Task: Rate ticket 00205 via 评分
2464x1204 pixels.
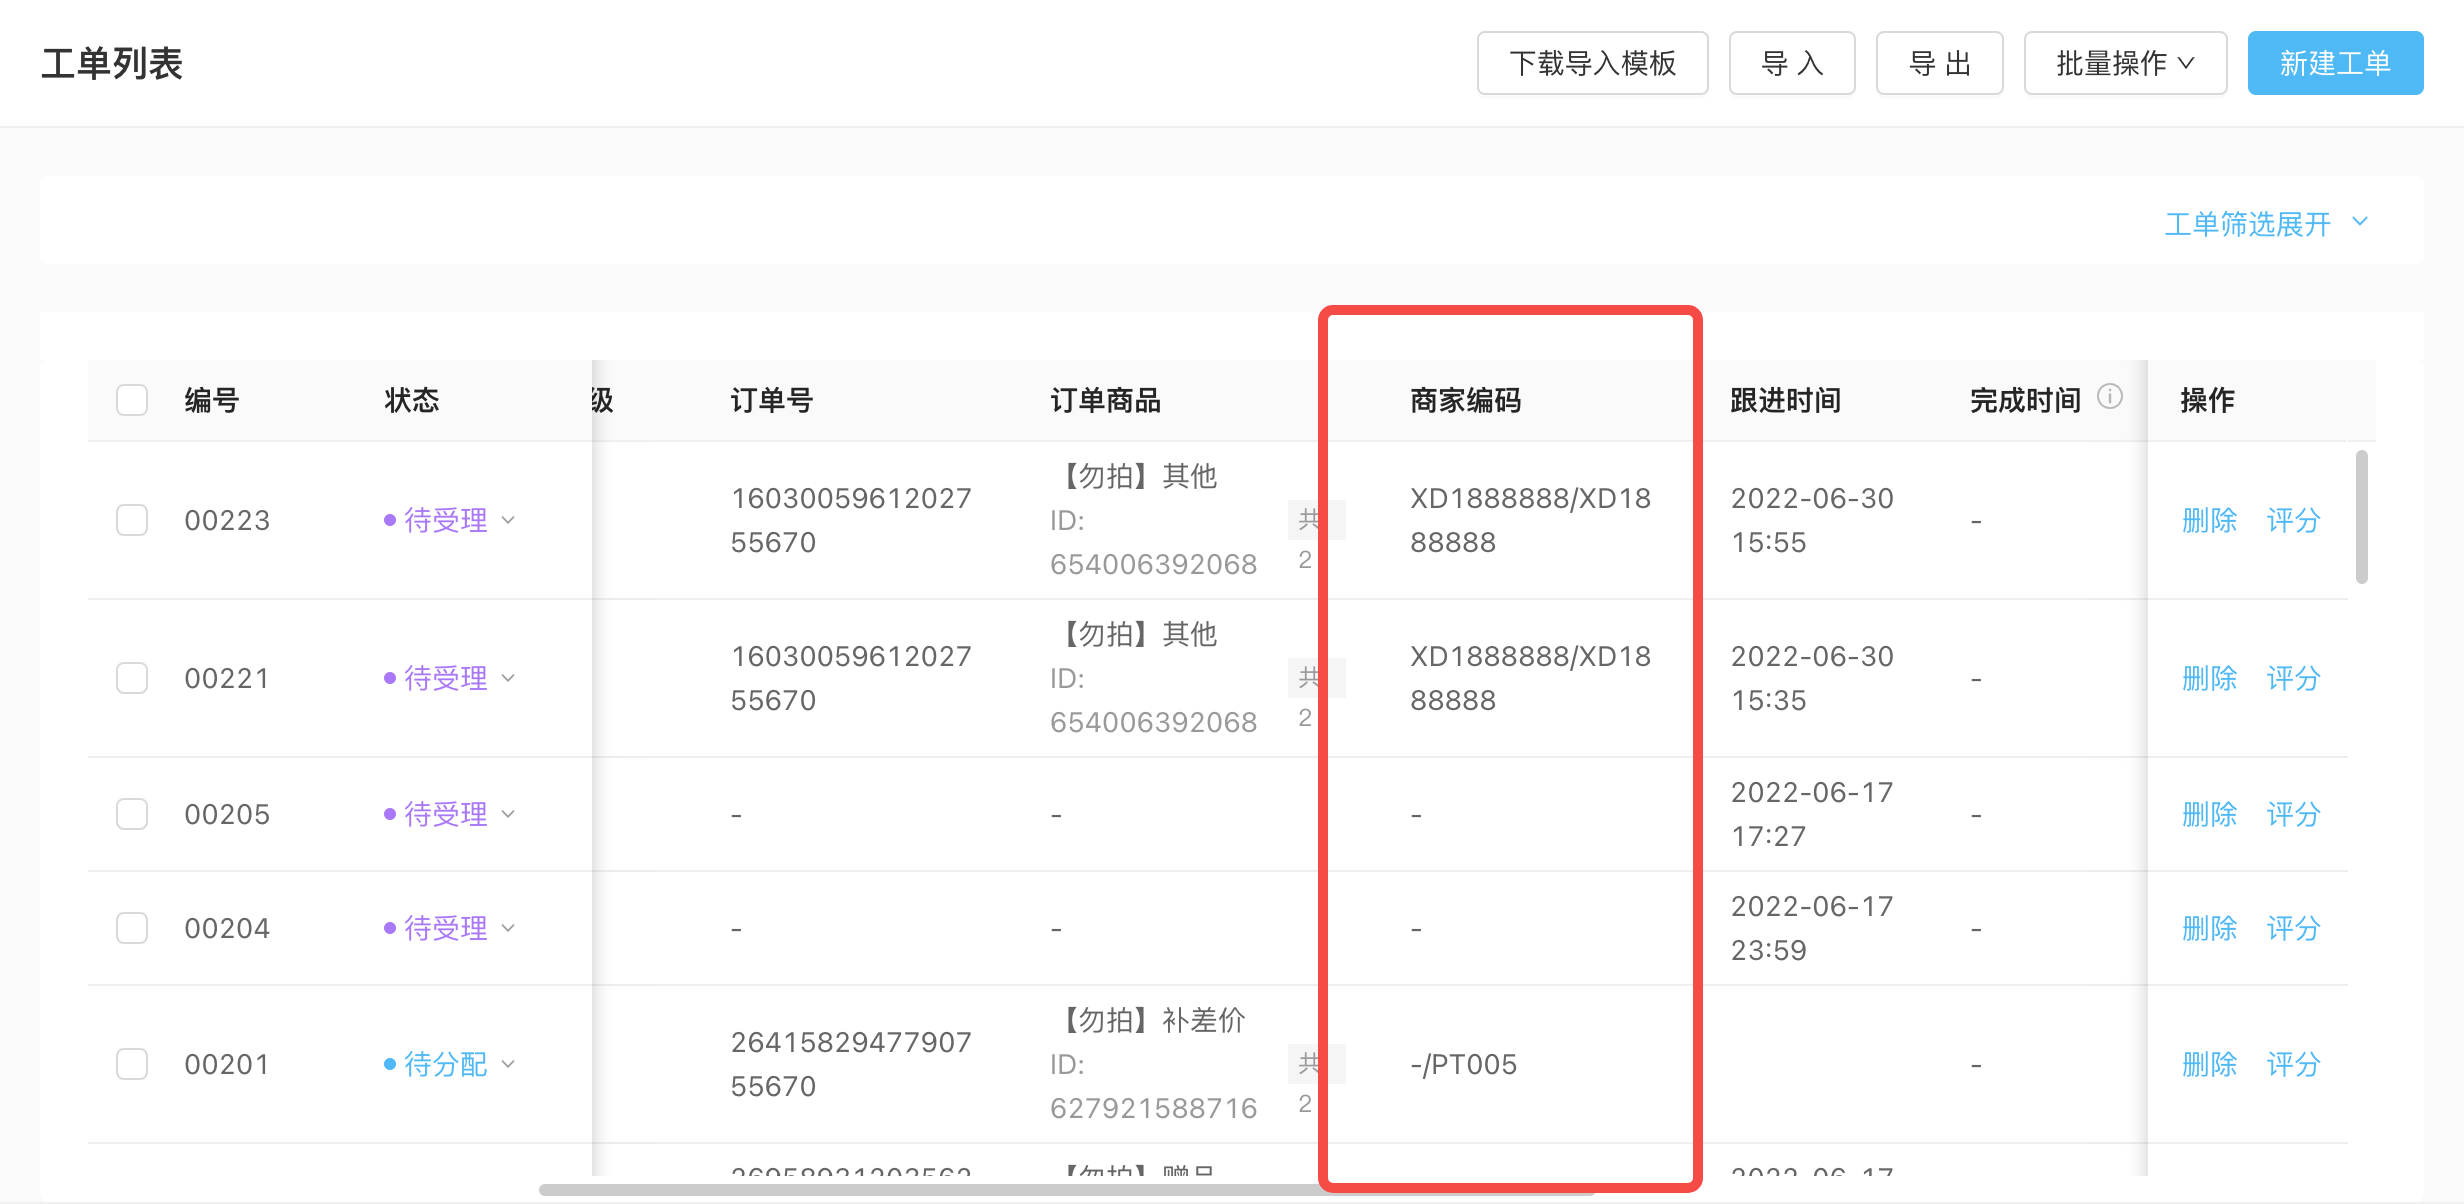Action: pyautogui.click(x=2293, y=814)
